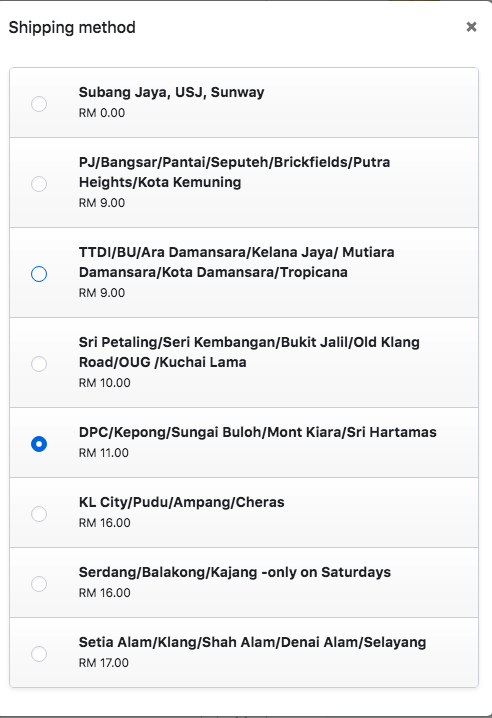
Task: Pick the Sri Petaling/Seri Kembangan radio option
Action: coord(39,364)
